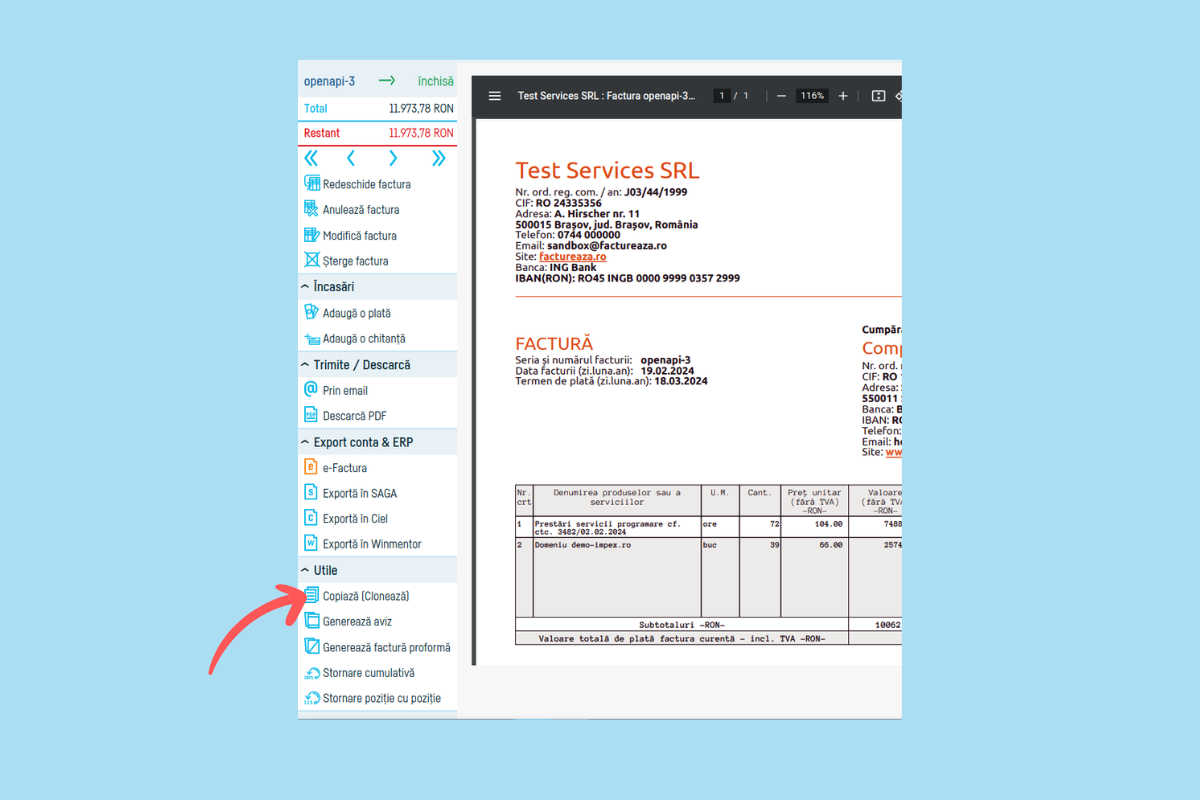Viewport: 1200px width, 800px height.
Task: Click the PDF page number field
Action: (x=721, y=96)
